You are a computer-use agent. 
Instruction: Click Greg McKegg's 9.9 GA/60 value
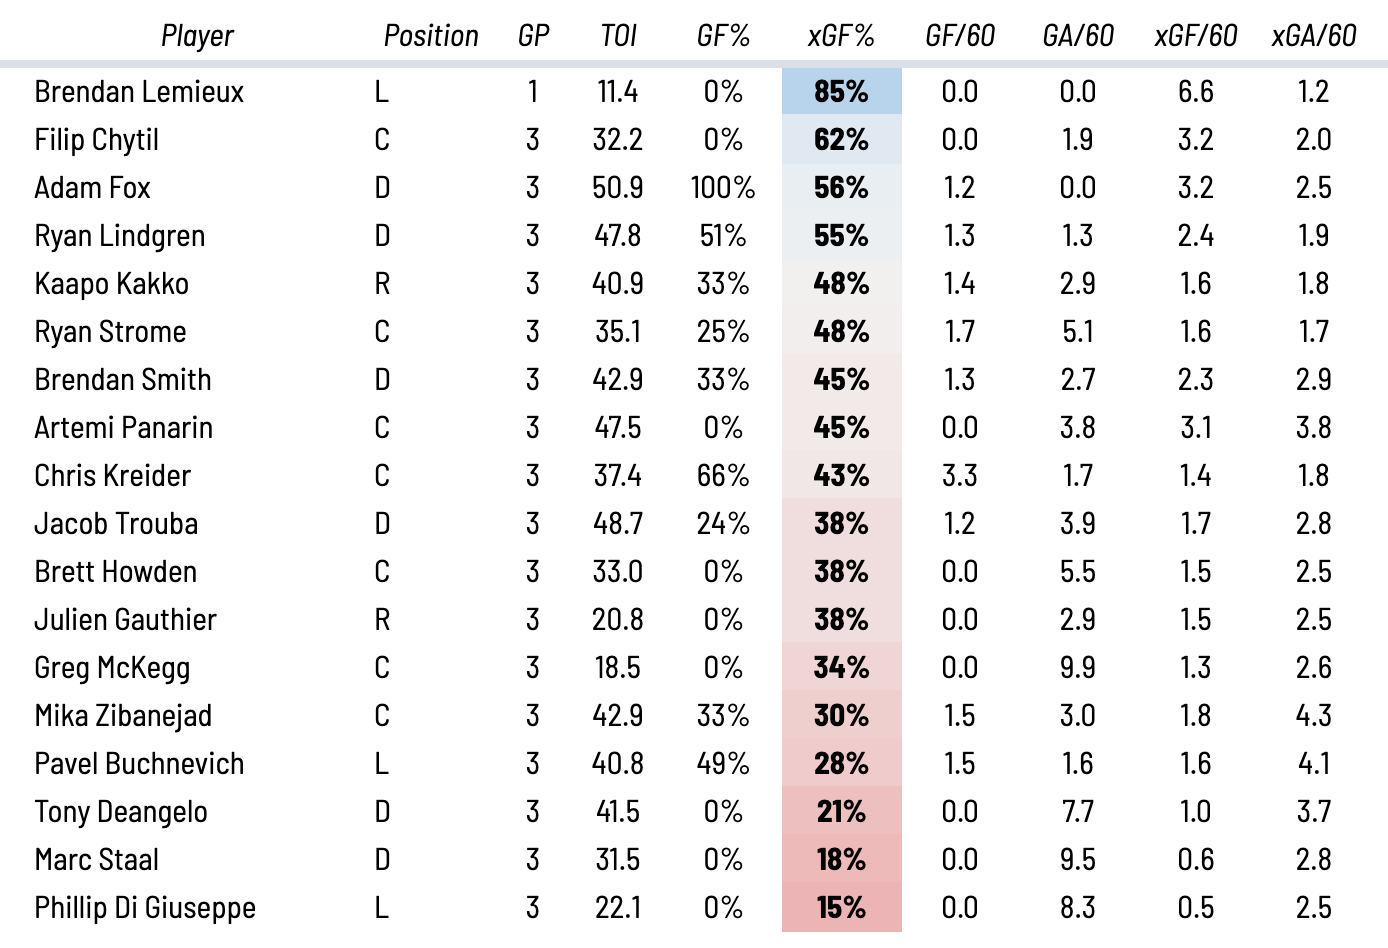[x=1077, y=668]
